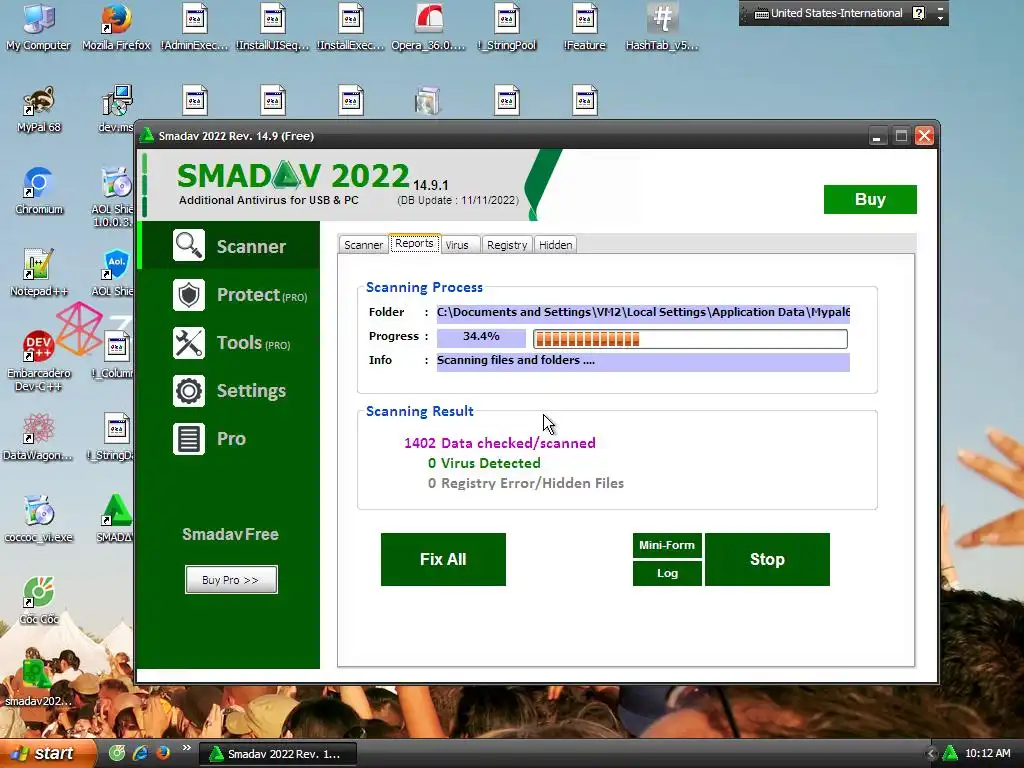This screenshot has height=768, width=1024.
Task: Click Smadav 2022 taskbar button
Action: (x=278, y=754)
